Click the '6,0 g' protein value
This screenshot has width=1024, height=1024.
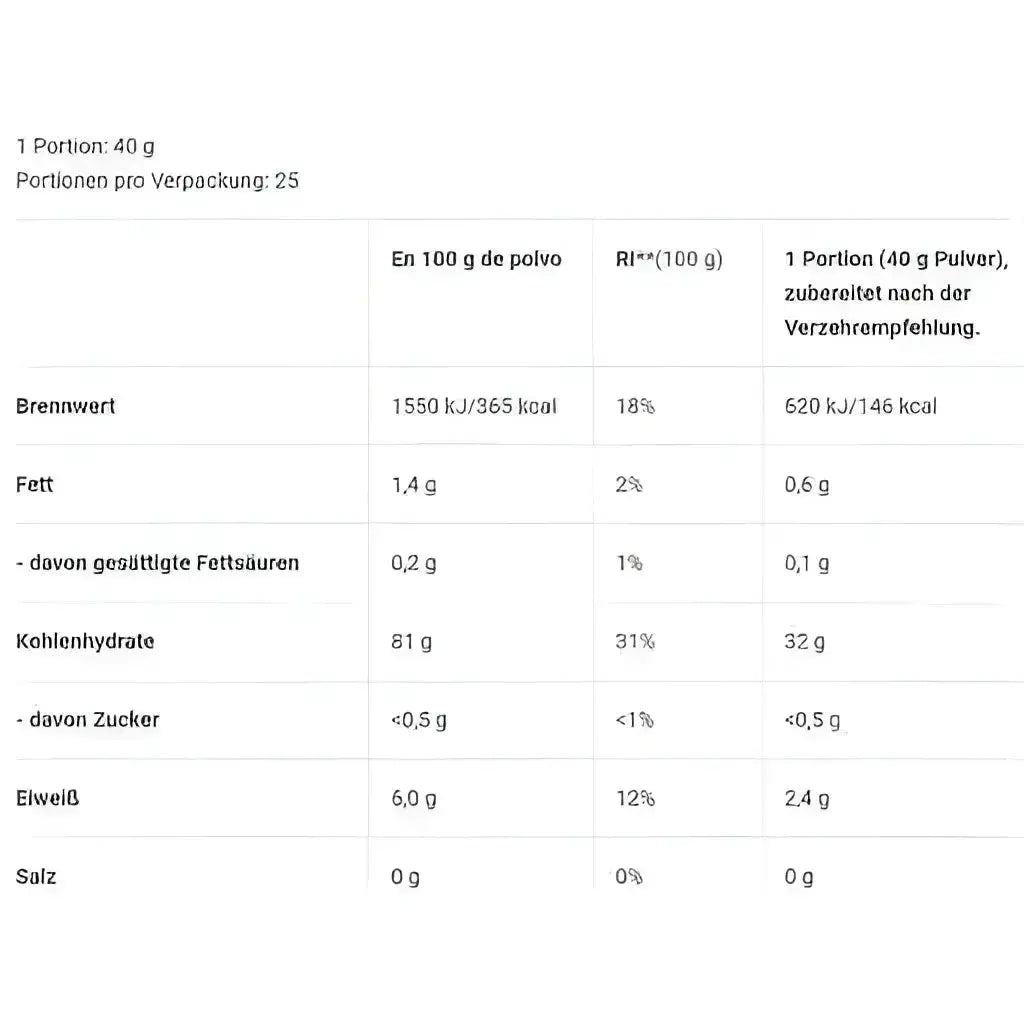(x=414, y=798)
